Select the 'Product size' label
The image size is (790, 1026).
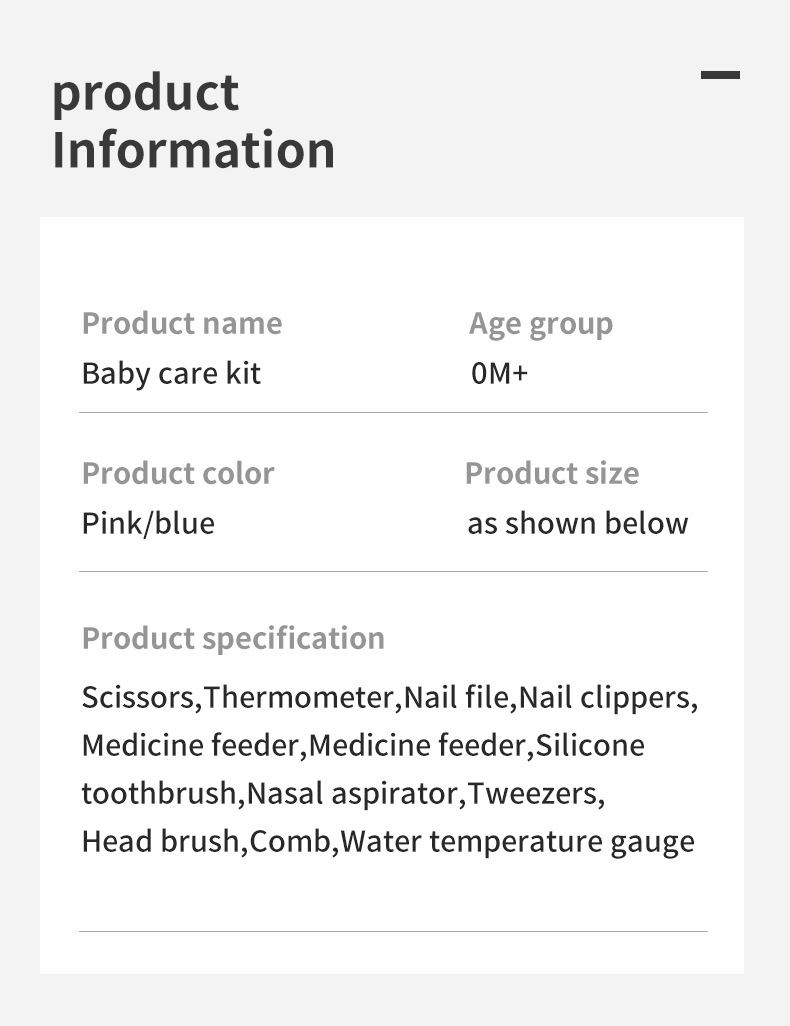point(552,473)
